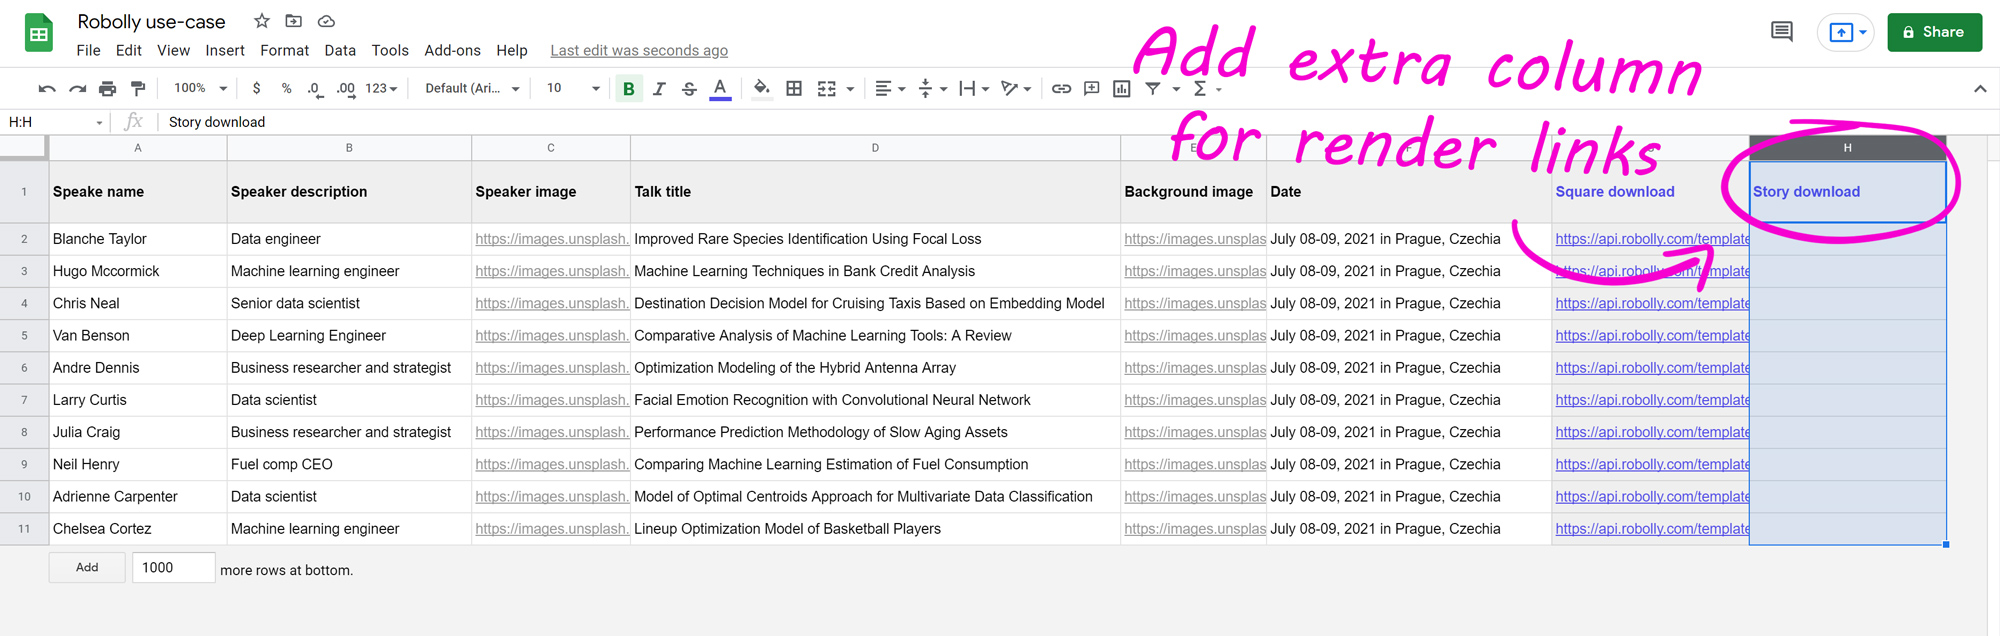The image size is (2000, 636).
Task: Click the rows count field showing 1000
Action: point(173,568)
